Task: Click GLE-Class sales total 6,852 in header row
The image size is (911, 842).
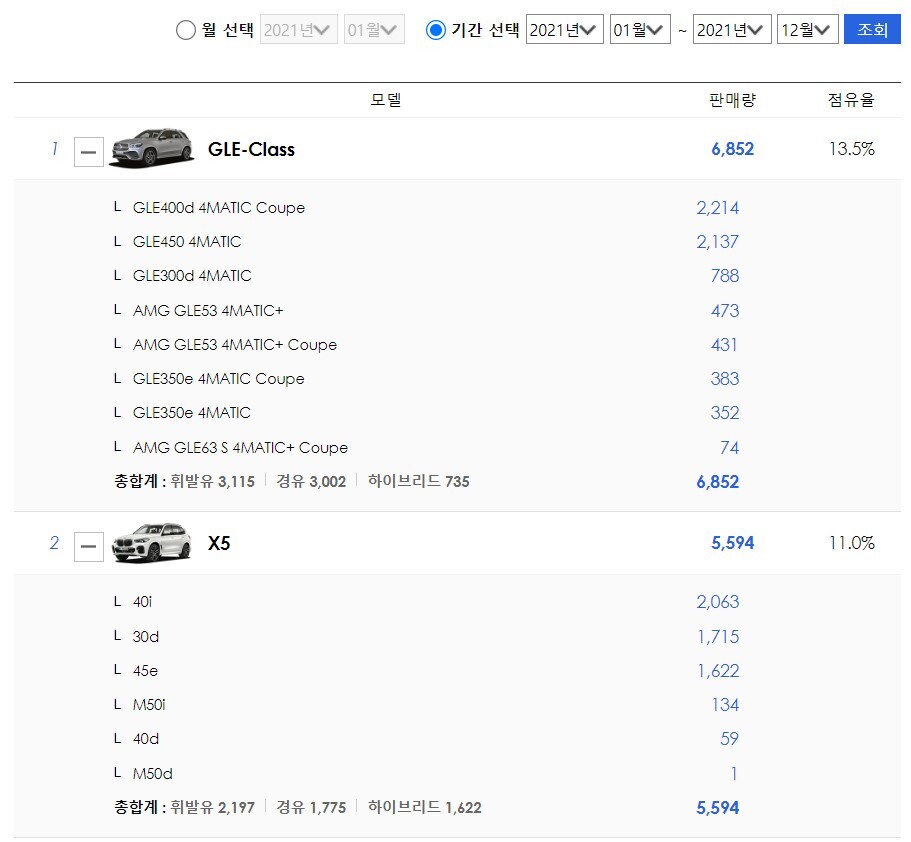Action: click(x=733, y=149)
